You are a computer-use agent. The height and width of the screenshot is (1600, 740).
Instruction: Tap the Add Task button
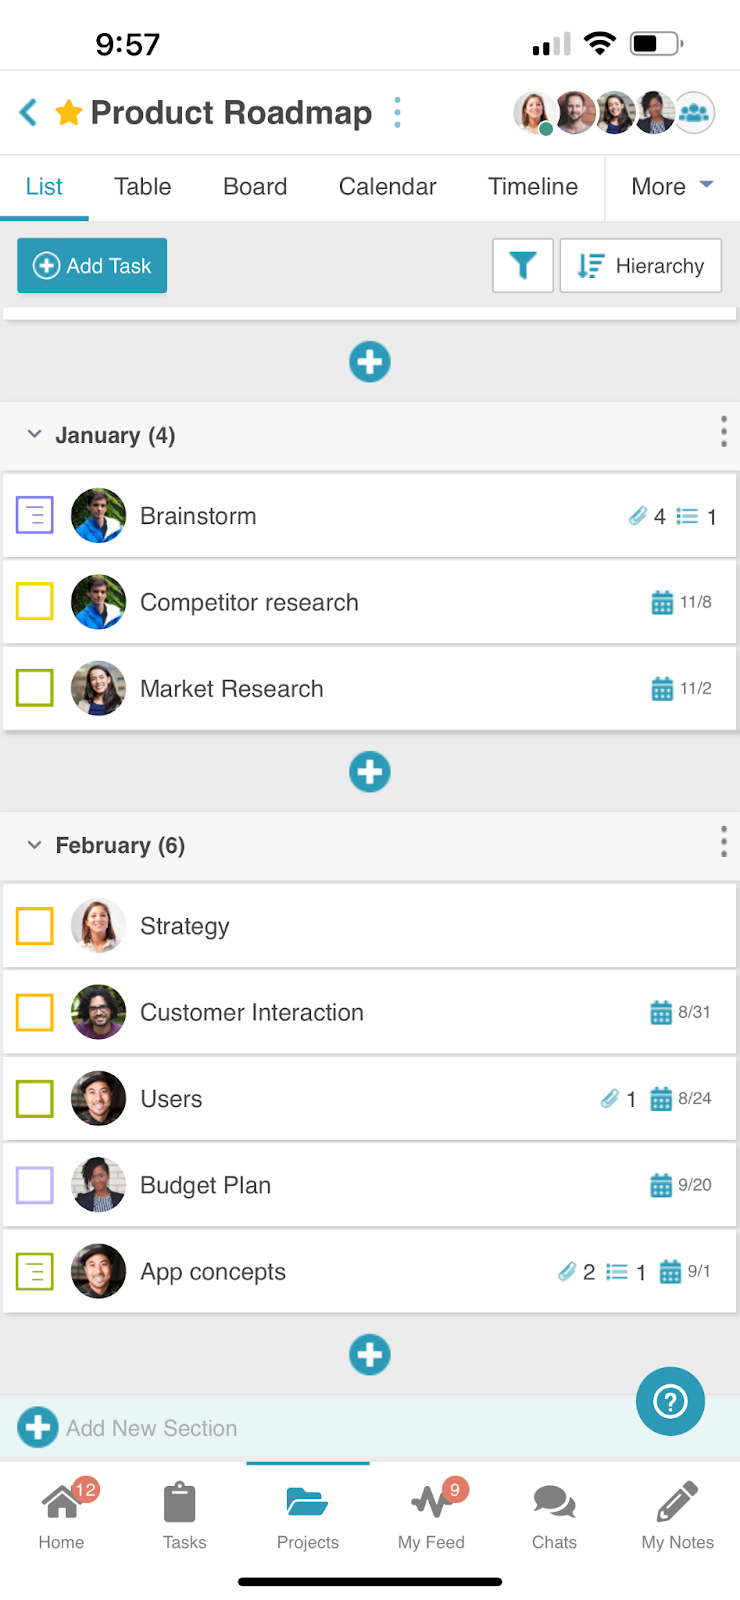pos(92,266)
